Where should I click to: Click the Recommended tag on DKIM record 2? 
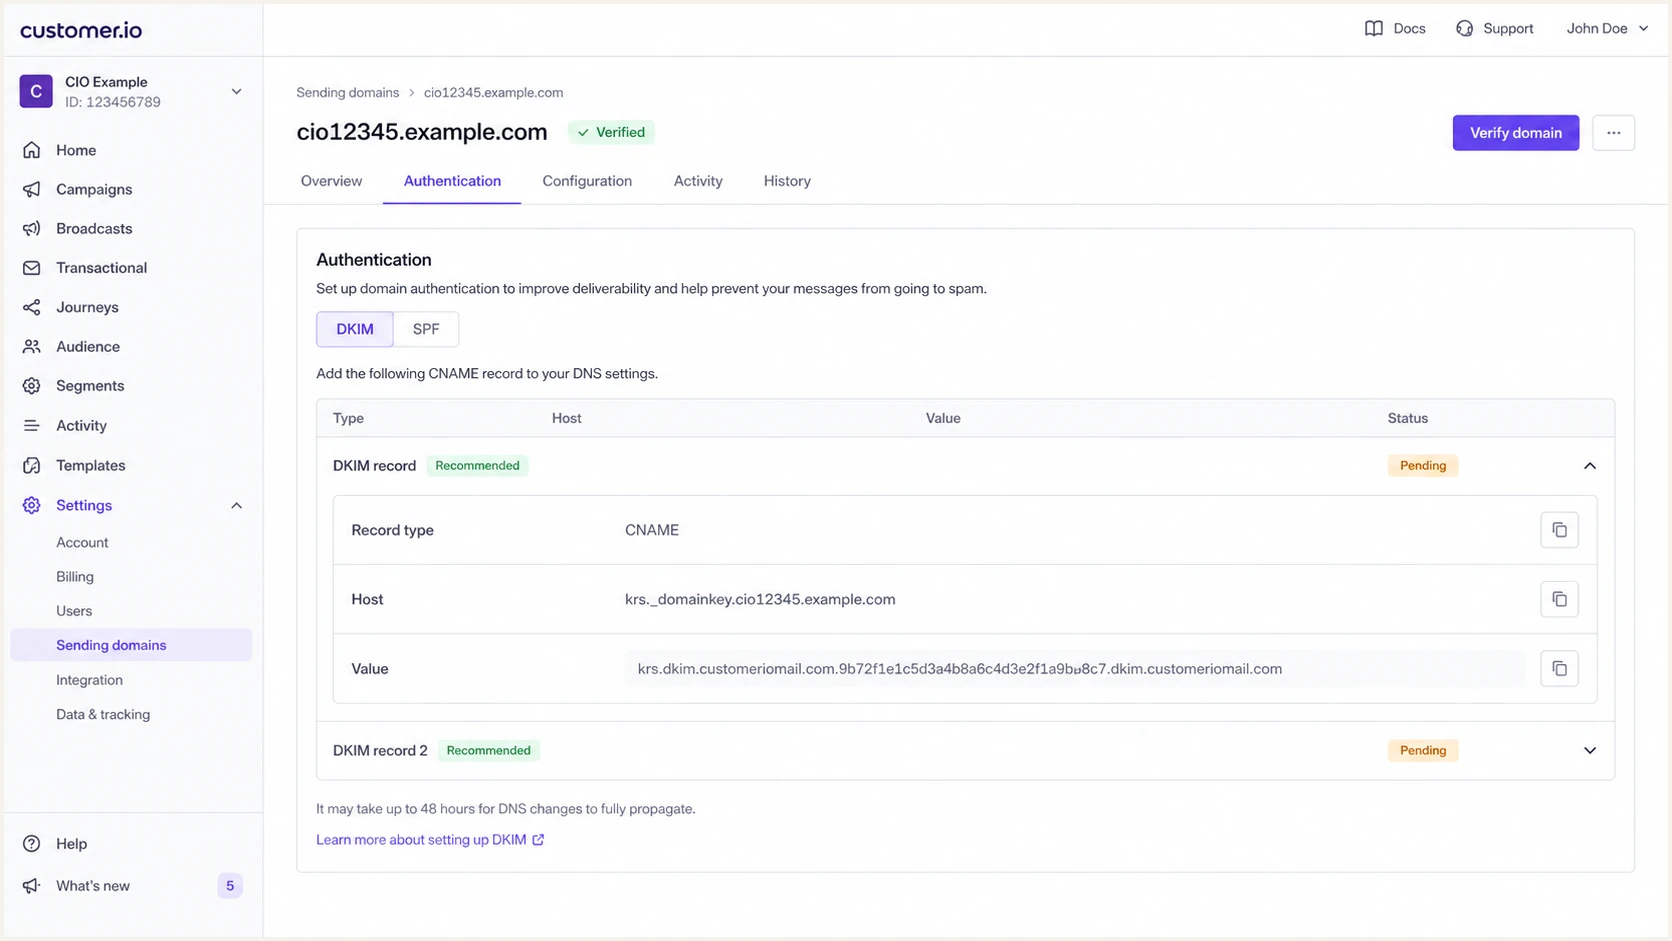coord(488,750)
